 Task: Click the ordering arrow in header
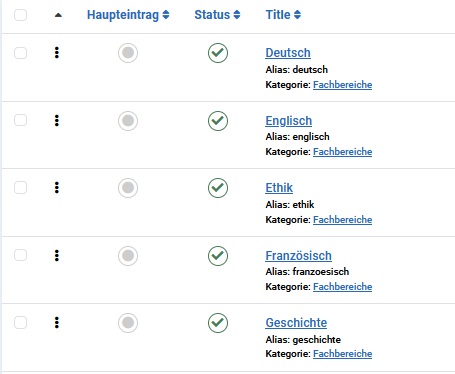tap(58, 15)
